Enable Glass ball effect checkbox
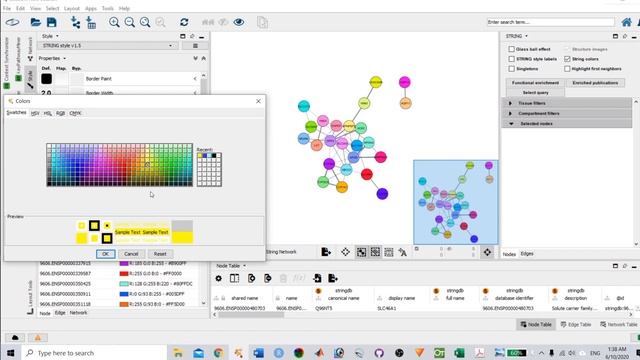Viewport: 640px width, 360px height. point(511,49)
